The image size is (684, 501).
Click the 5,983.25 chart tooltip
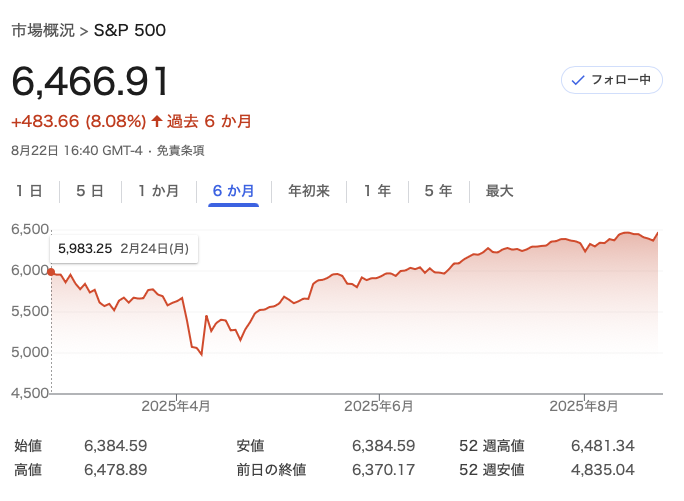[124, 248]
